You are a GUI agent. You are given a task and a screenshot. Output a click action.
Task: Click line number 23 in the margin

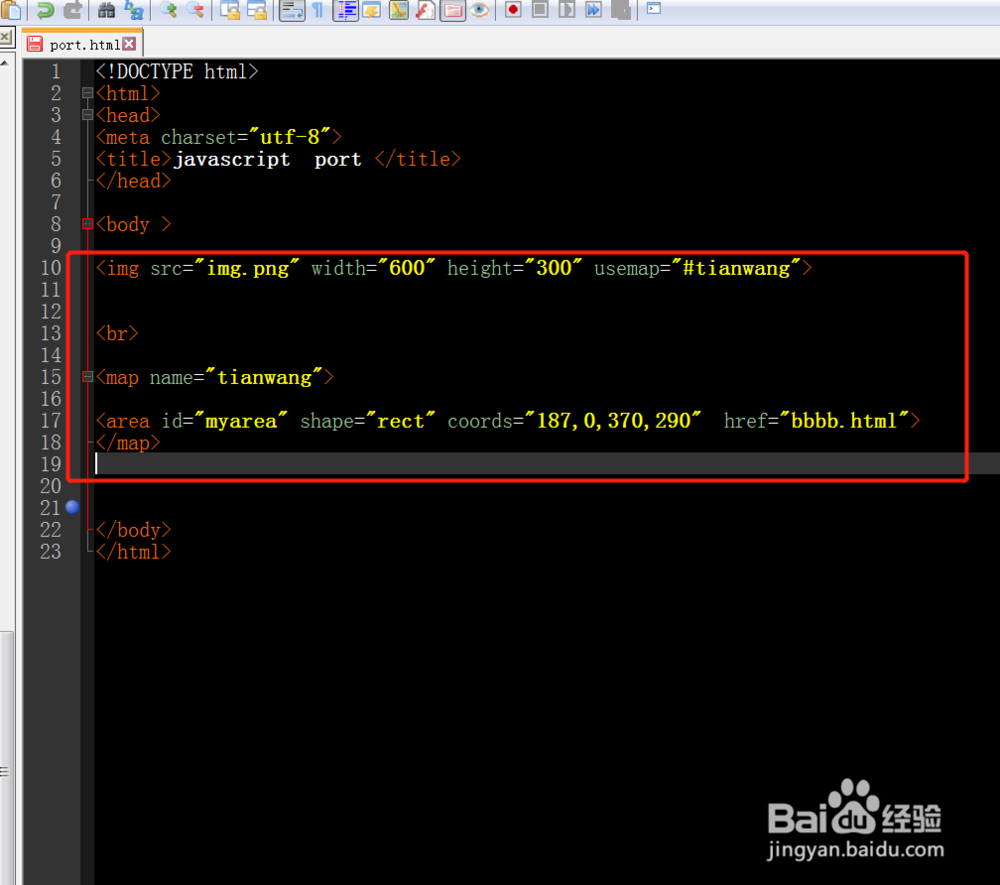(50, 552)
